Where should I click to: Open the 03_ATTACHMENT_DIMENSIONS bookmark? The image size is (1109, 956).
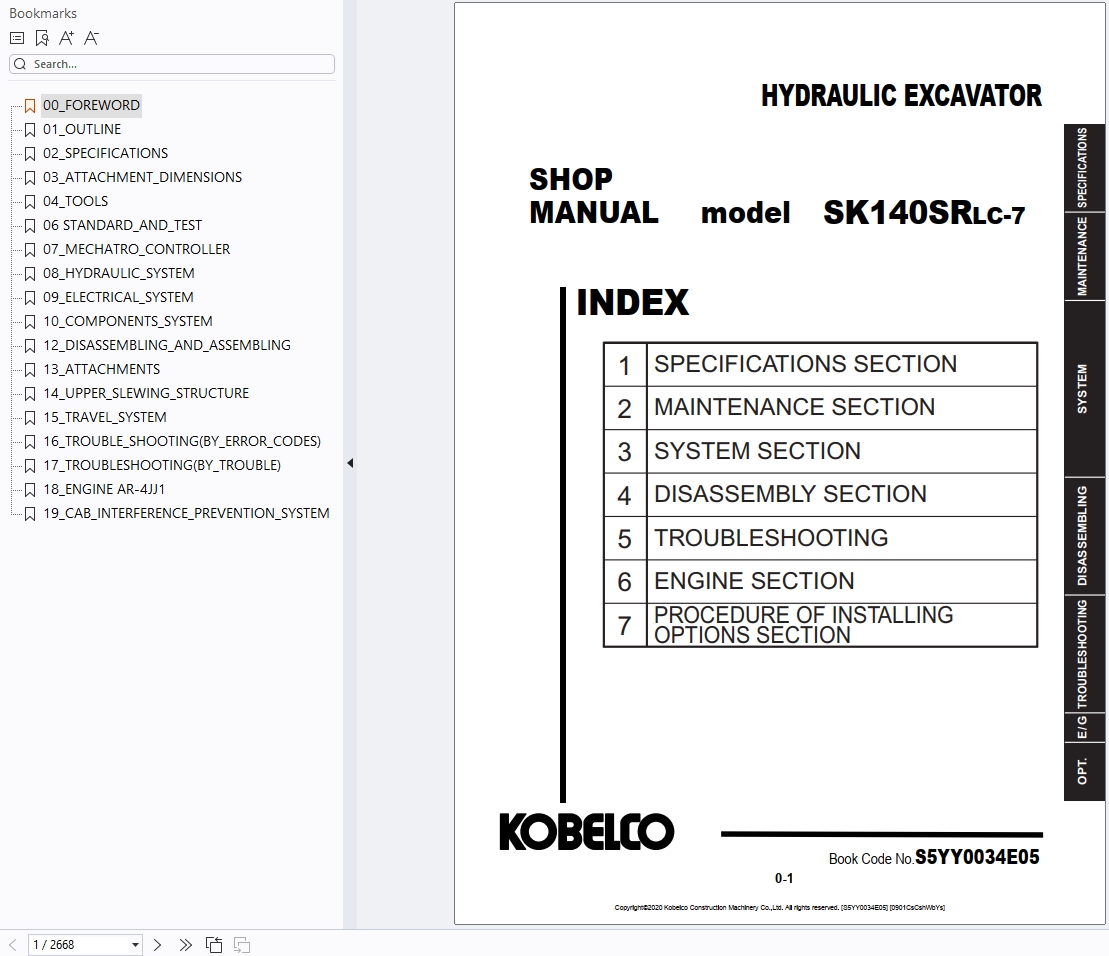tap(142, 177)
